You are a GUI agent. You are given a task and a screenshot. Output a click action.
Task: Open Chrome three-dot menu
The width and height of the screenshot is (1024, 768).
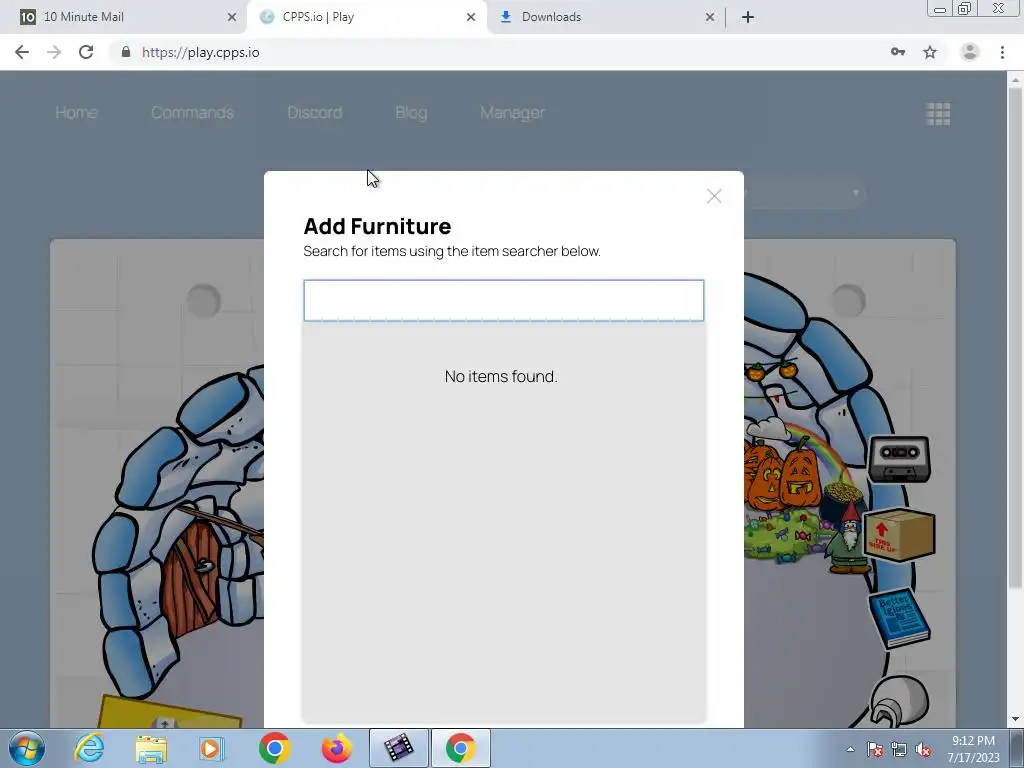pyautogui.click(x=1002, y=52)
